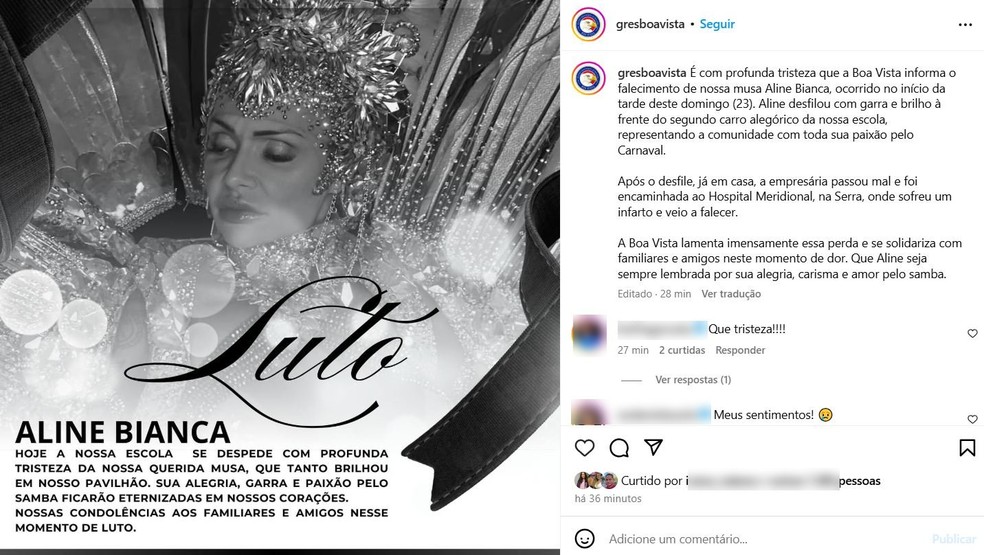Submit comment with Publicar button
The height and width of the screenshot is (555, 984).
coord(954,539)
